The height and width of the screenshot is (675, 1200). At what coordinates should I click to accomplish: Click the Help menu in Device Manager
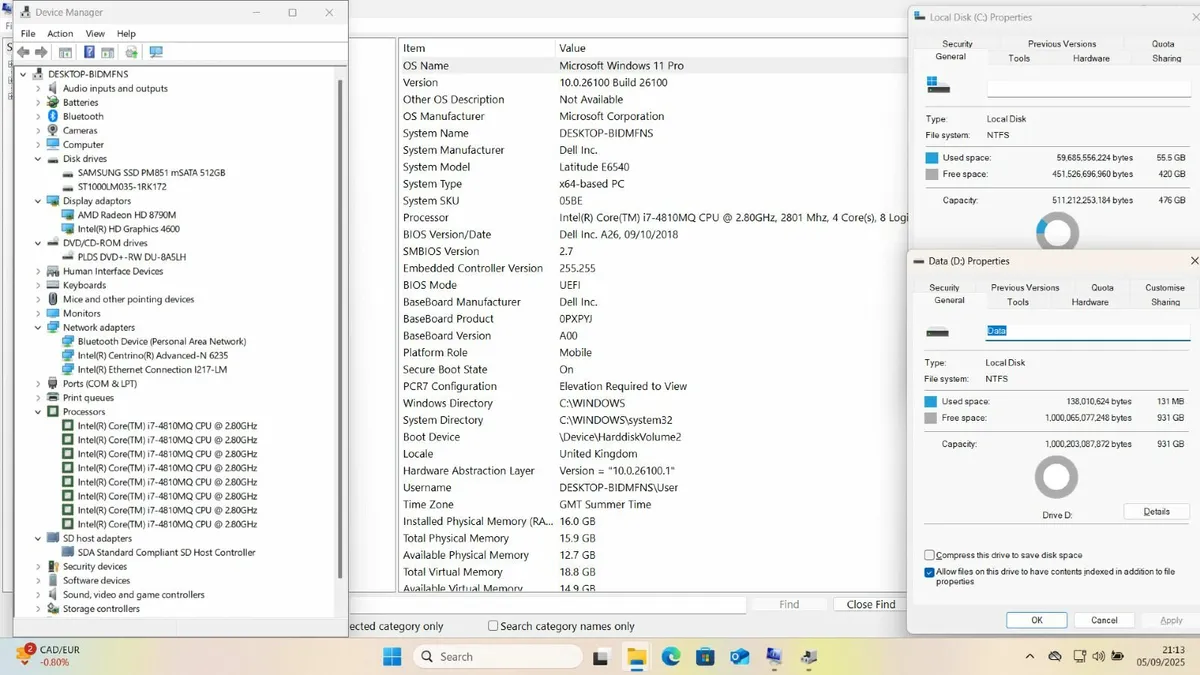[126, 33]
